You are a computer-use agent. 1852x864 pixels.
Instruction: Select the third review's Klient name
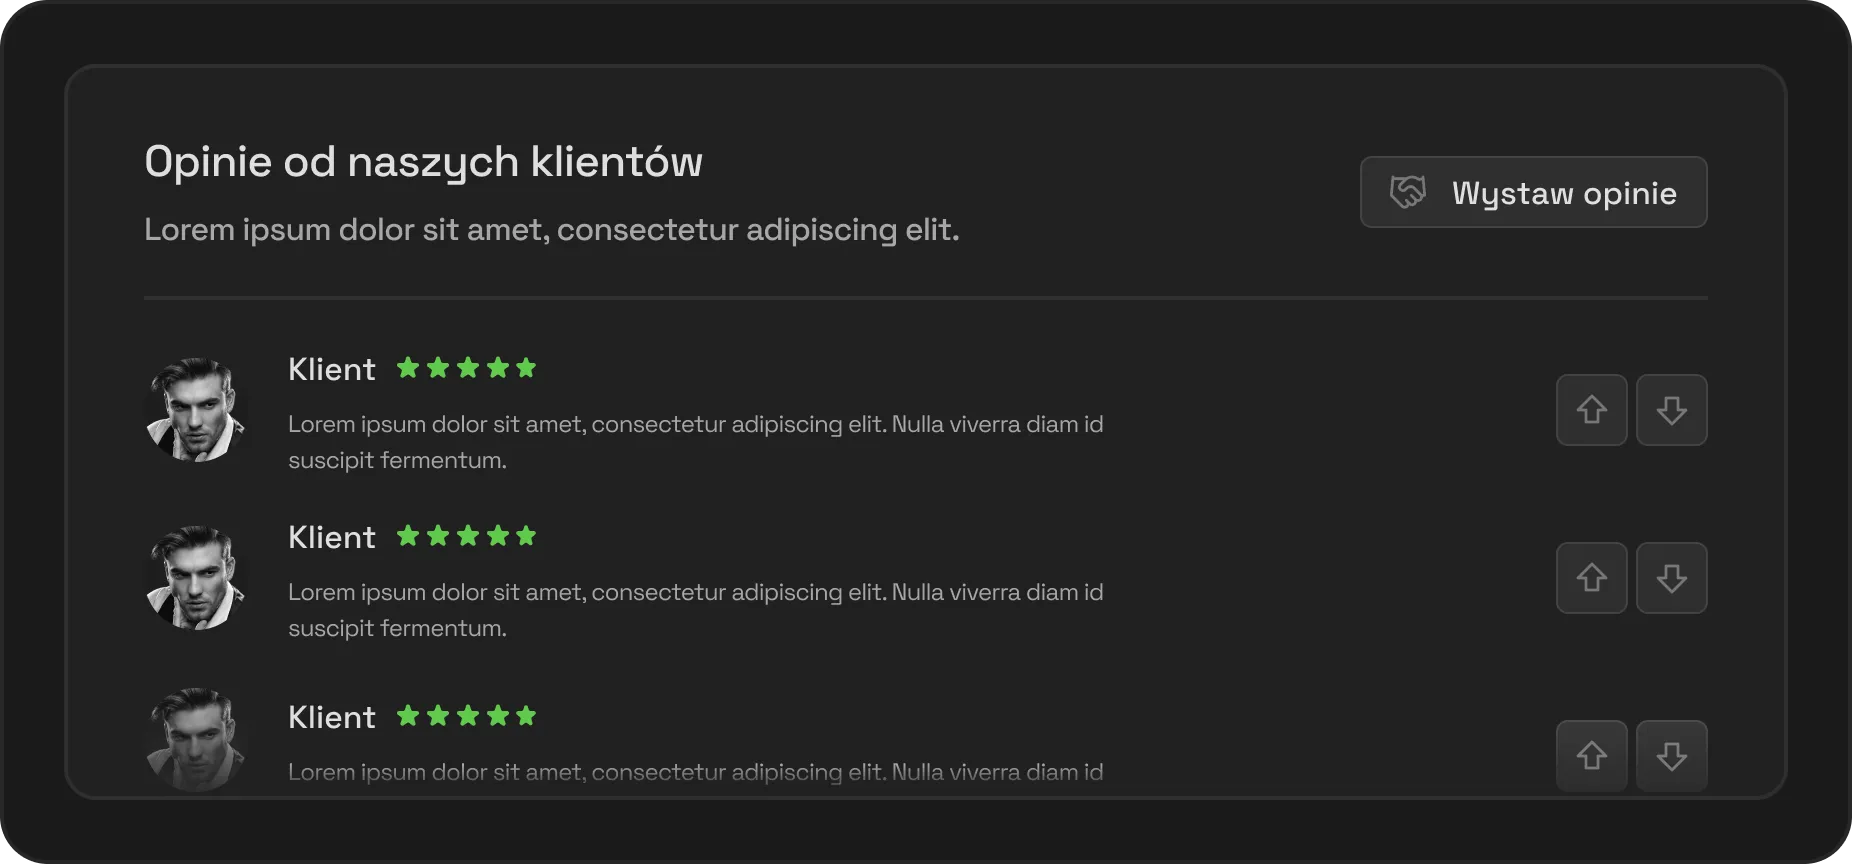(x=332, y=717)
